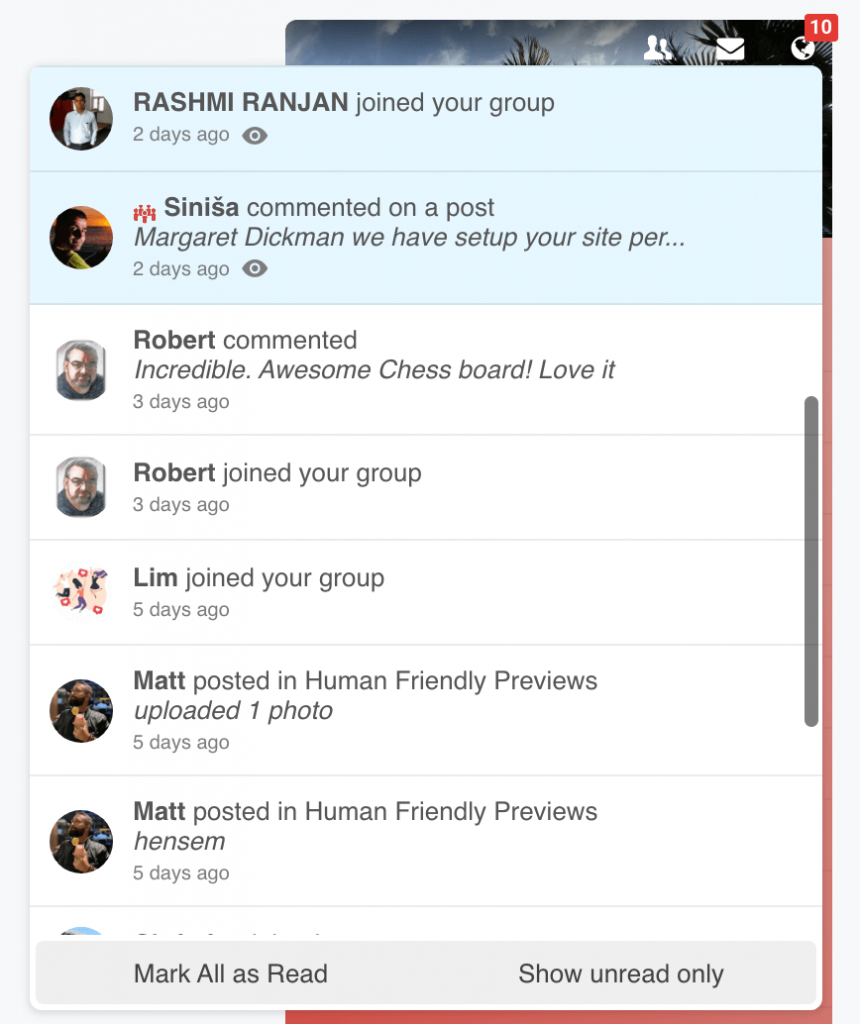Viewport: 860px width, 1024px height.
Task: Click Lim's illustrated profile avatar
Action: point(81,592)
